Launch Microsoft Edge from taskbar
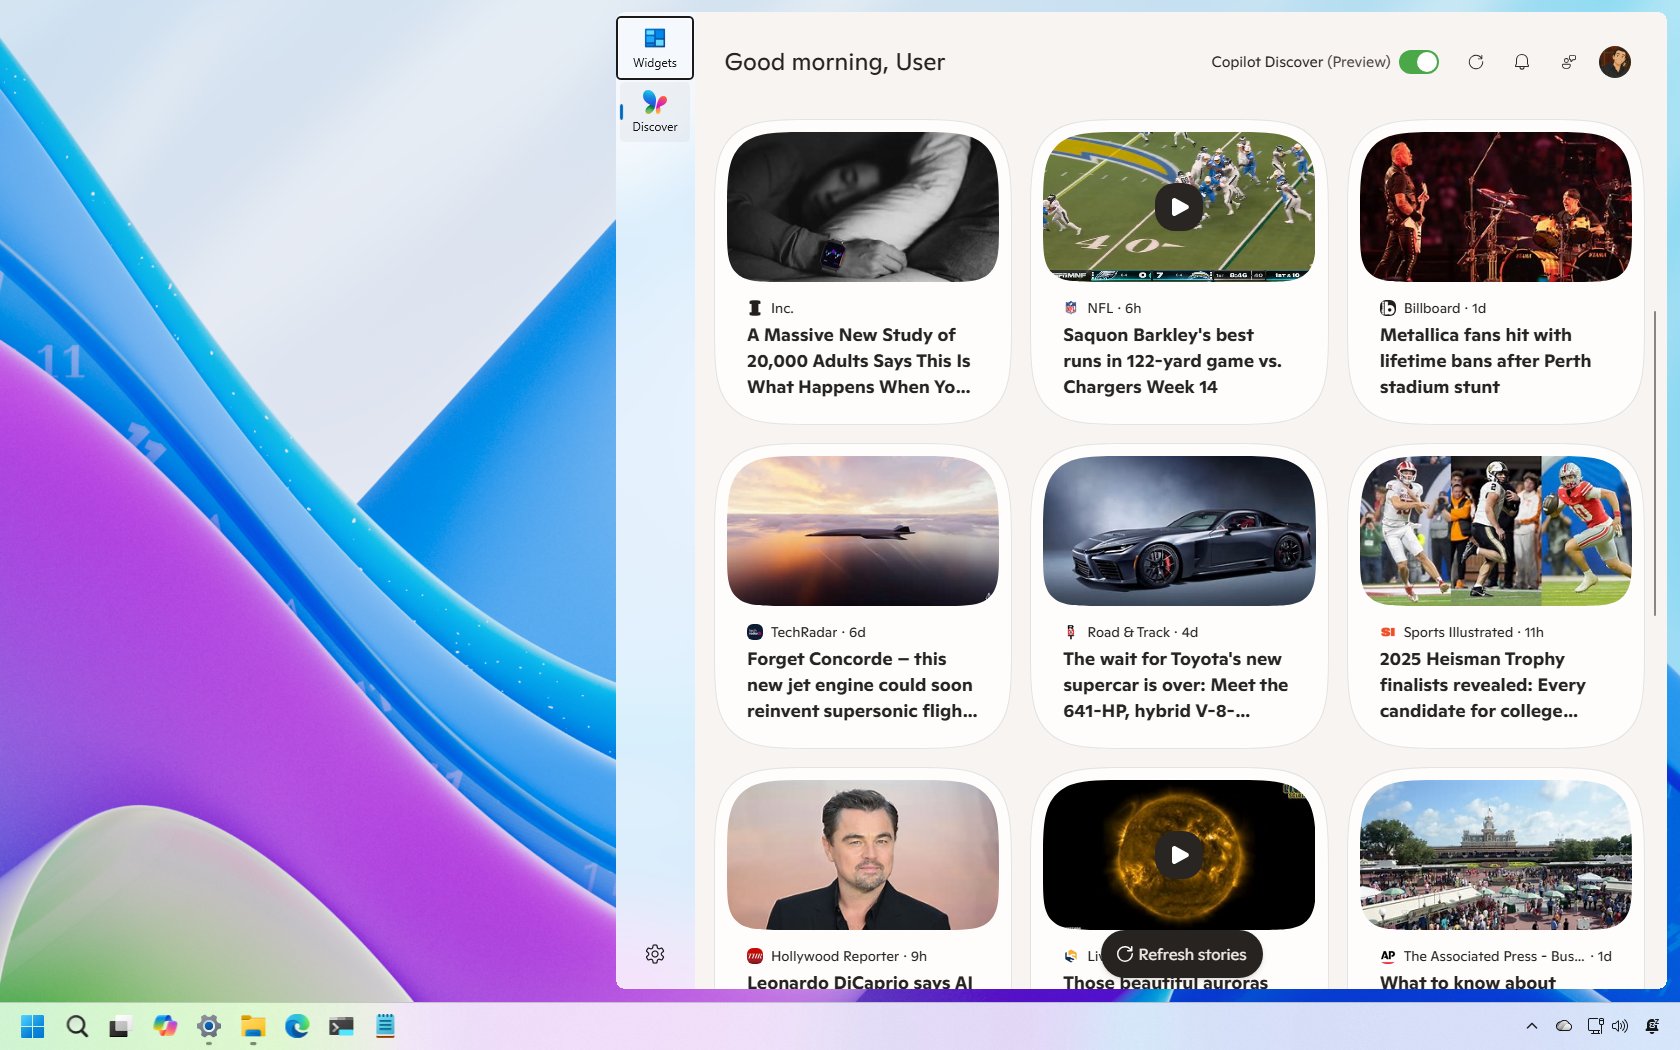This screenshot has height=1050, width=1680. 297,1026
